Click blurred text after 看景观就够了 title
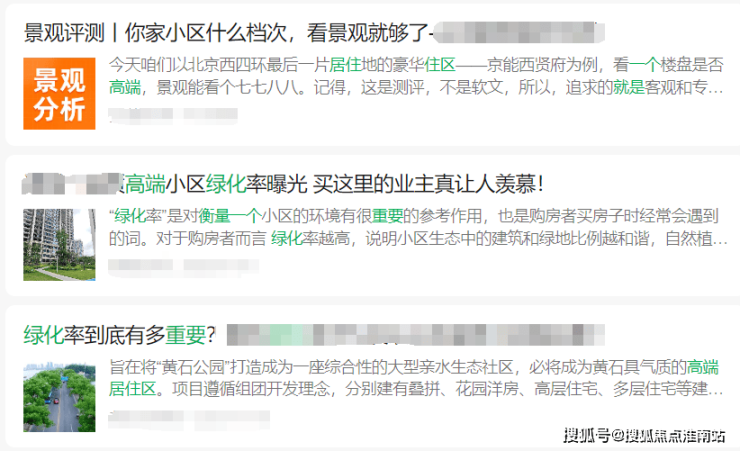This screenshot has width=740, height=451. 519,33
